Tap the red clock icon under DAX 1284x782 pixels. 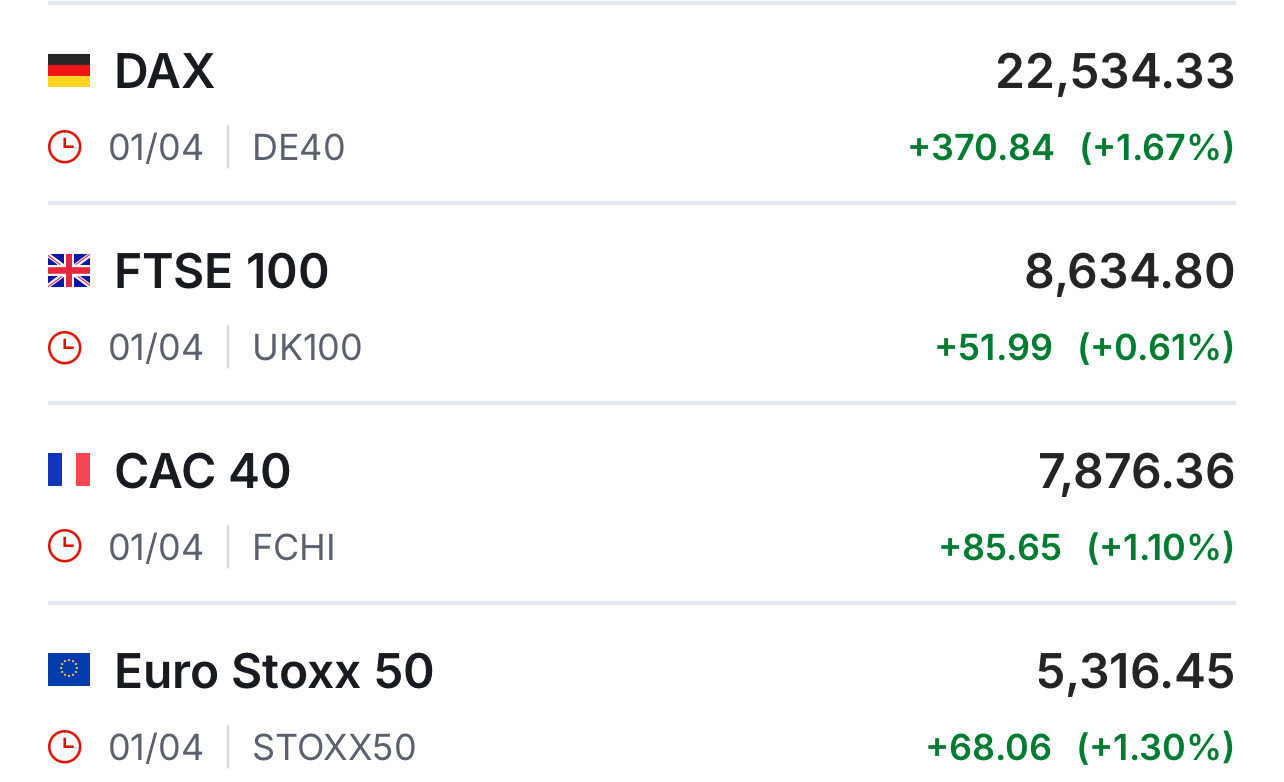[x=65, y=147]
